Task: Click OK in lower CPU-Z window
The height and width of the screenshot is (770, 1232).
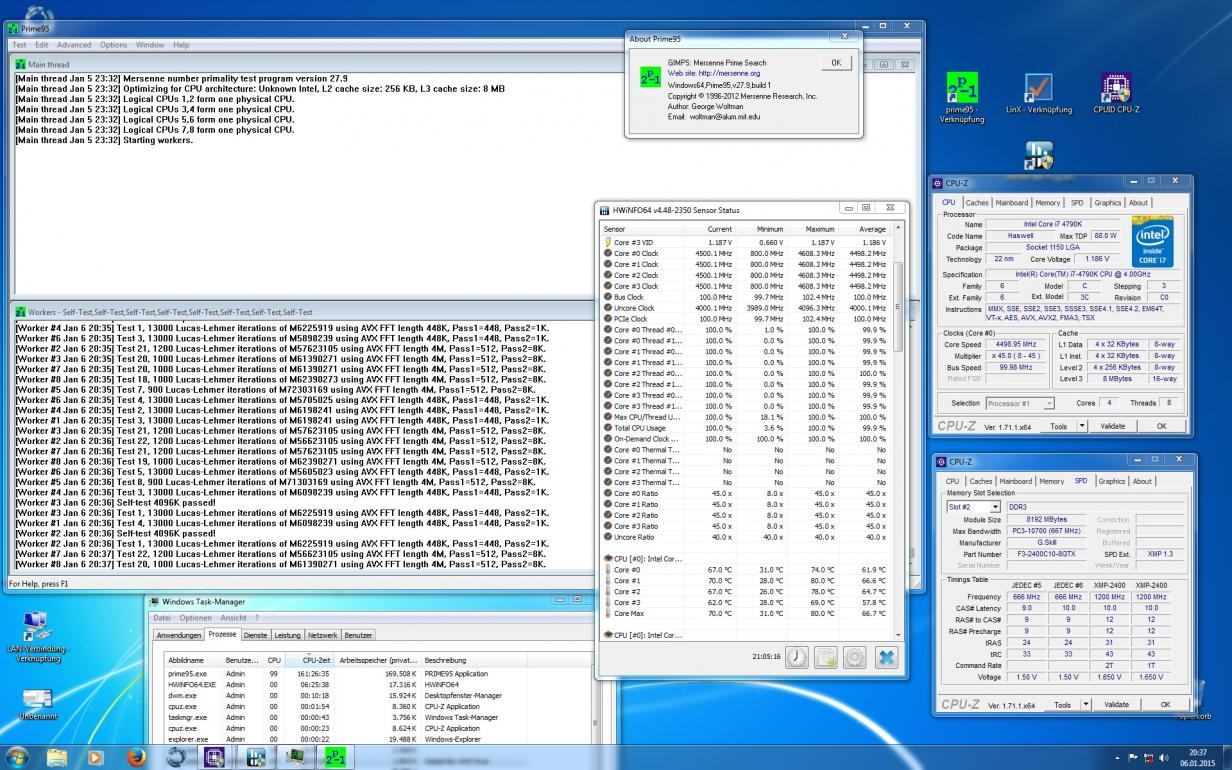Action: click(1164, 704)
